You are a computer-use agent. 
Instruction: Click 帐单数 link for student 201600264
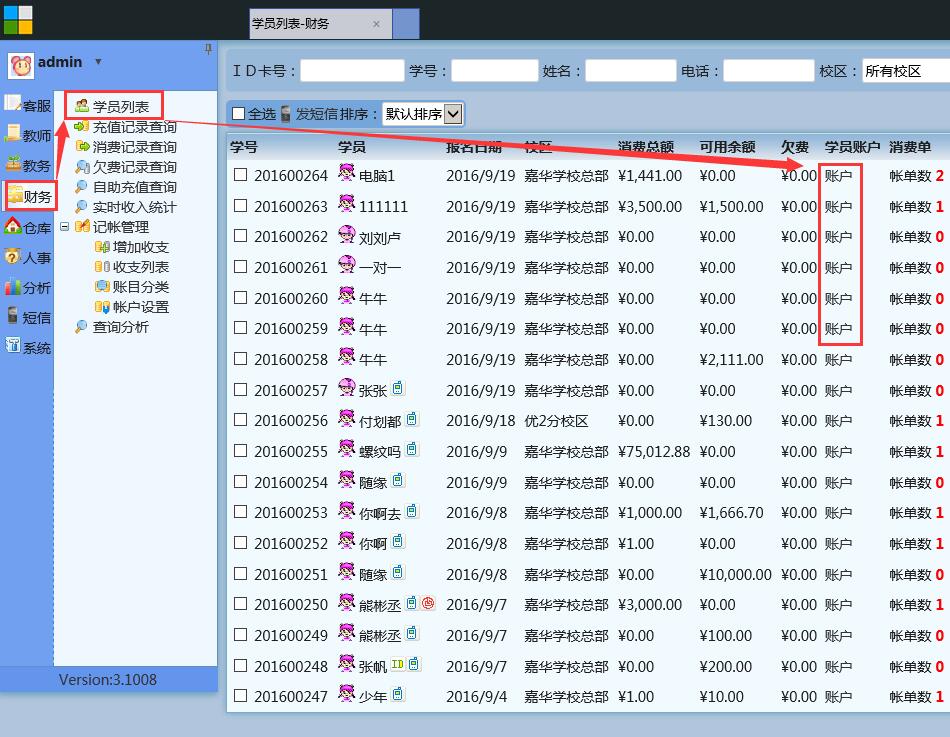tap(911, 176)
